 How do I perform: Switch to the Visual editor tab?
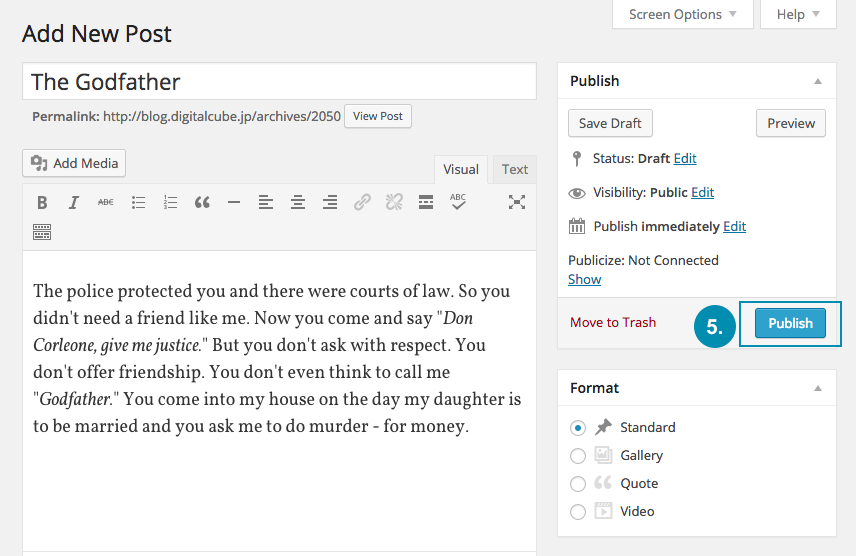pos(461,169)
